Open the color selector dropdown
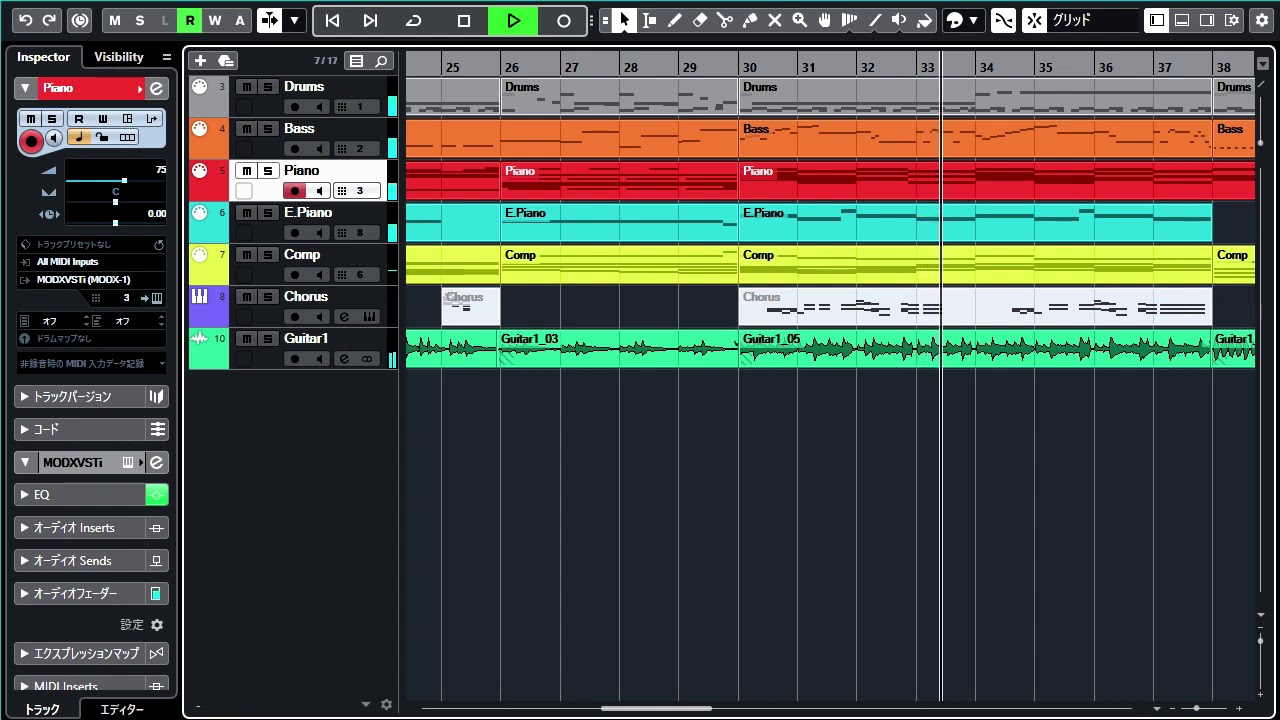 (974, 20)
